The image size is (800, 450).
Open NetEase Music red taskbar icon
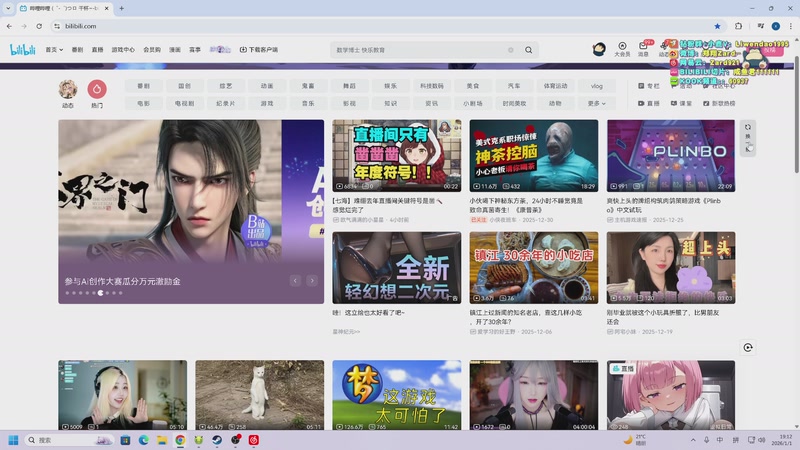[254, 440]
